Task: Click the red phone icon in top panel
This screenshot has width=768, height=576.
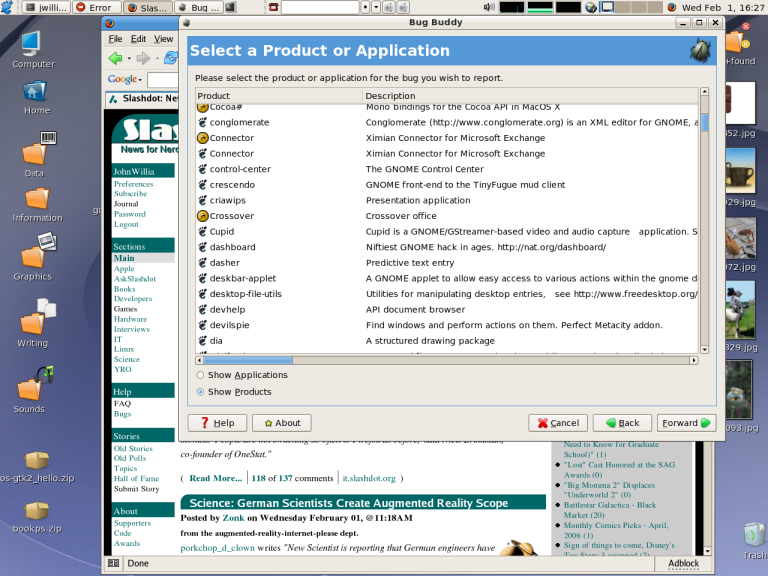Action: click(x=273, y=7)
